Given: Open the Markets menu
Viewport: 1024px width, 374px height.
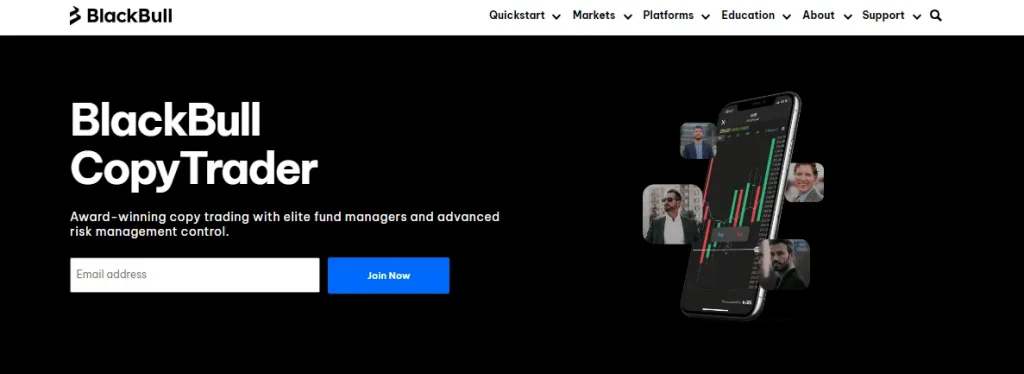Looking at the screenshot, I should (594, 15).
